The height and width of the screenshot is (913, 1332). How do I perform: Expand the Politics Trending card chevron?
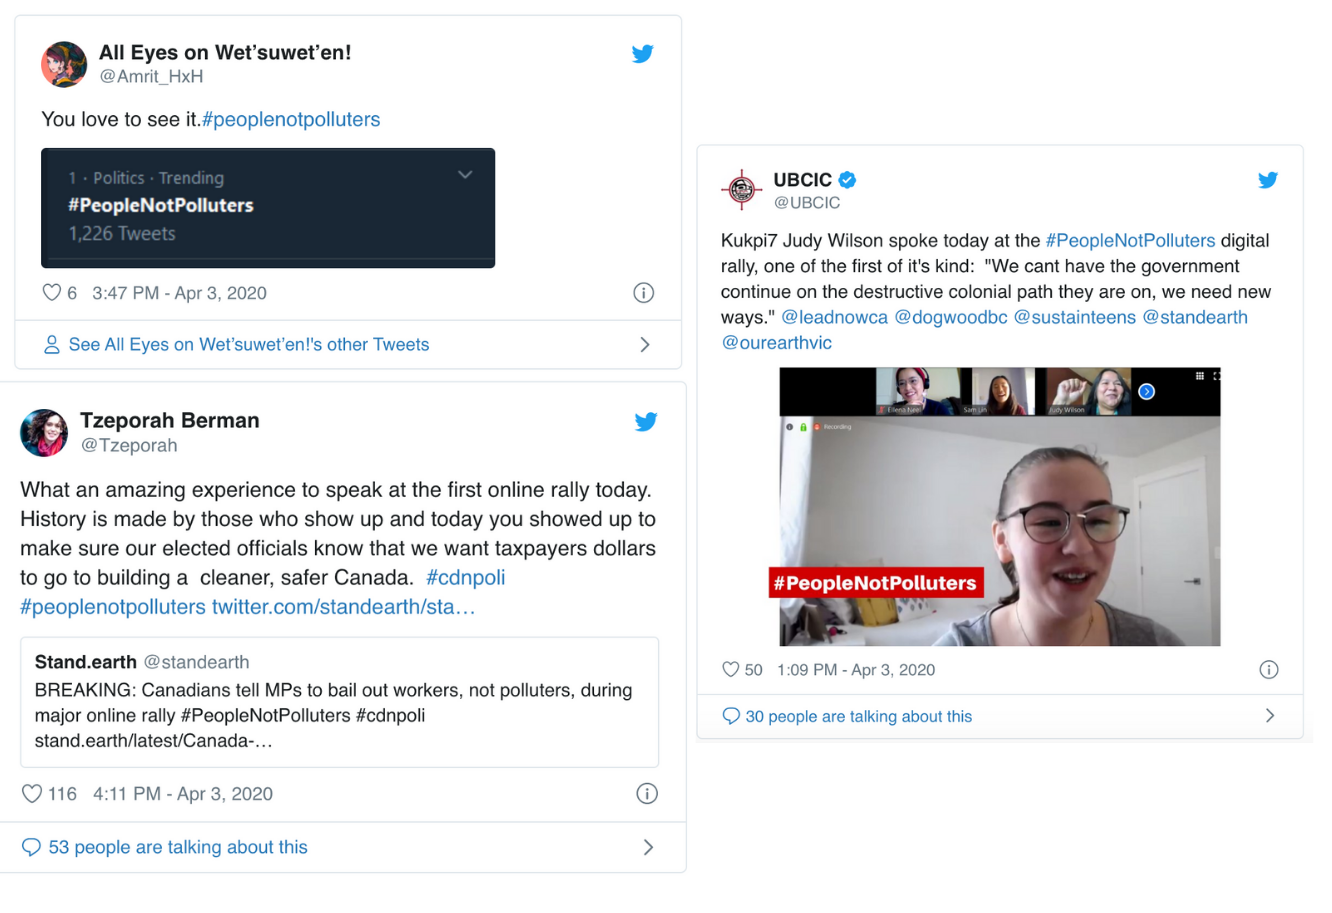coord(465,175)
